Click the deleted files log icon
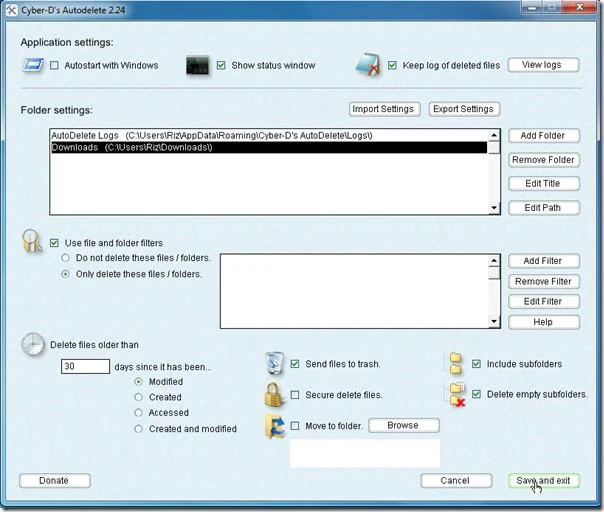604x512 pixels. [367, 64]
